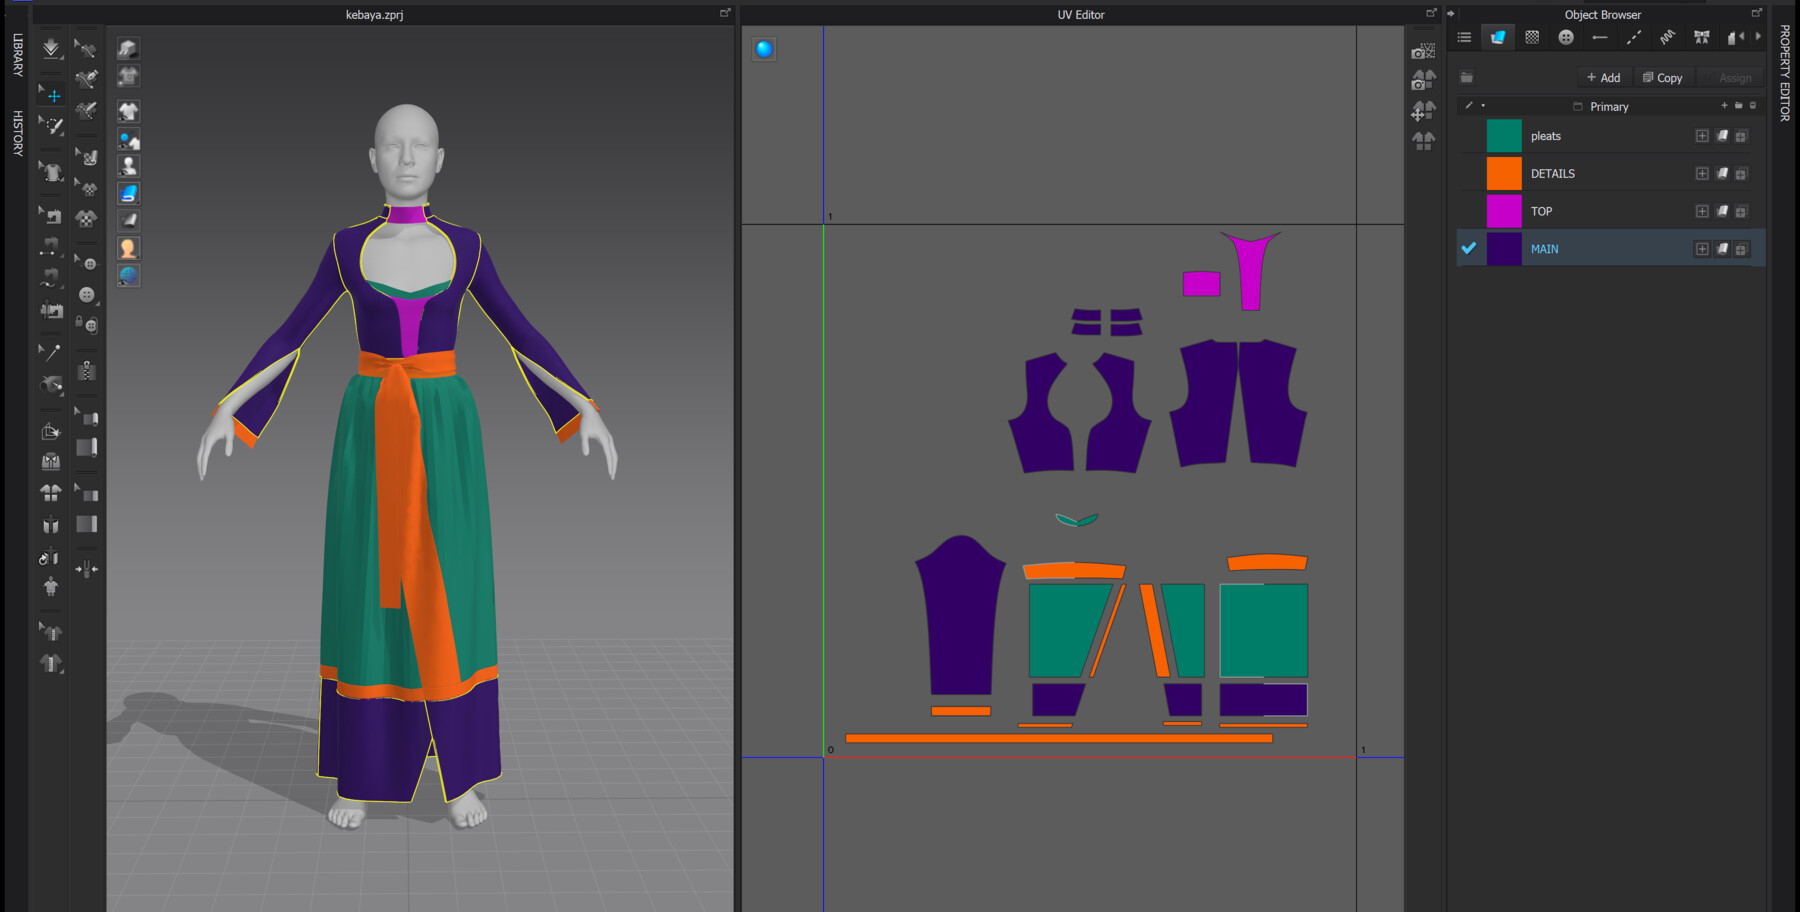Click the blue sphere thumbnail in the UV Editor
Screen dimensions: 1800x912
pos(763,49)
